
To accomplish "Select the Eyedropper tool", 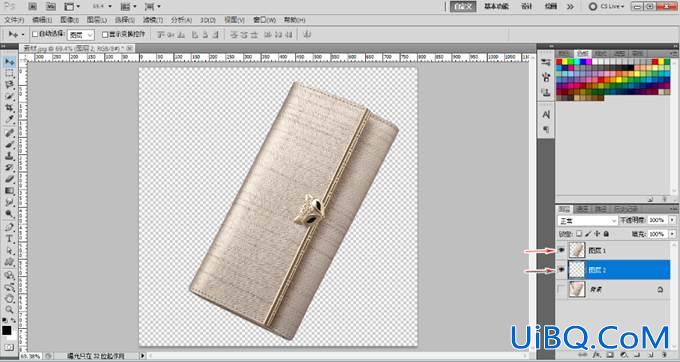I will (x=9, y=119).
